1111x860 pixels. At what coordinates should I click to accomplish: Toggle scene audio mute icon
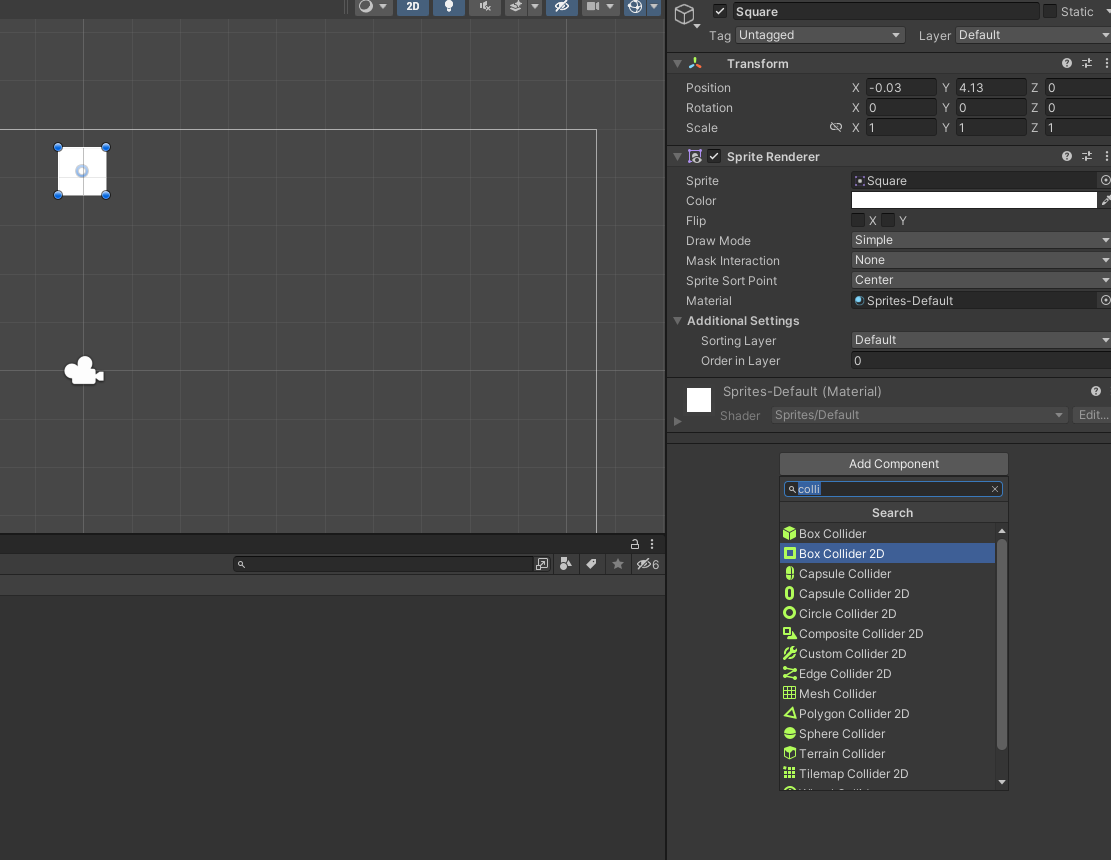485,6
